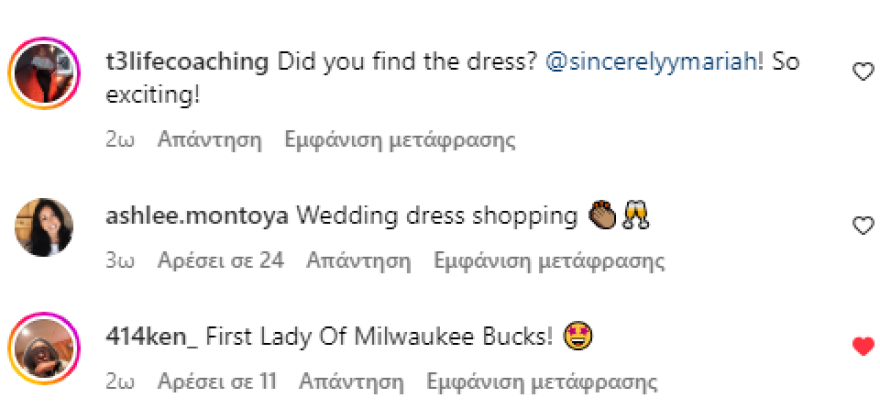The width and height of the screenshot is (880, 420).
Task: Open the 414ken_ username link
Action: tap(151, 337)
